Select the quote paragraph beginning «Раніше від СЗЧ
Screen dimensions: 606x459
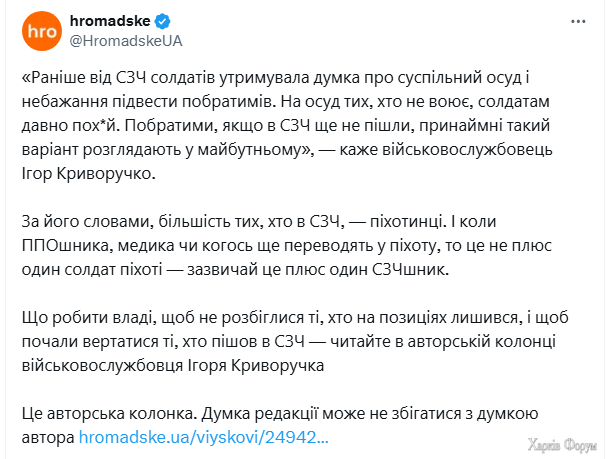click(287, 126)
